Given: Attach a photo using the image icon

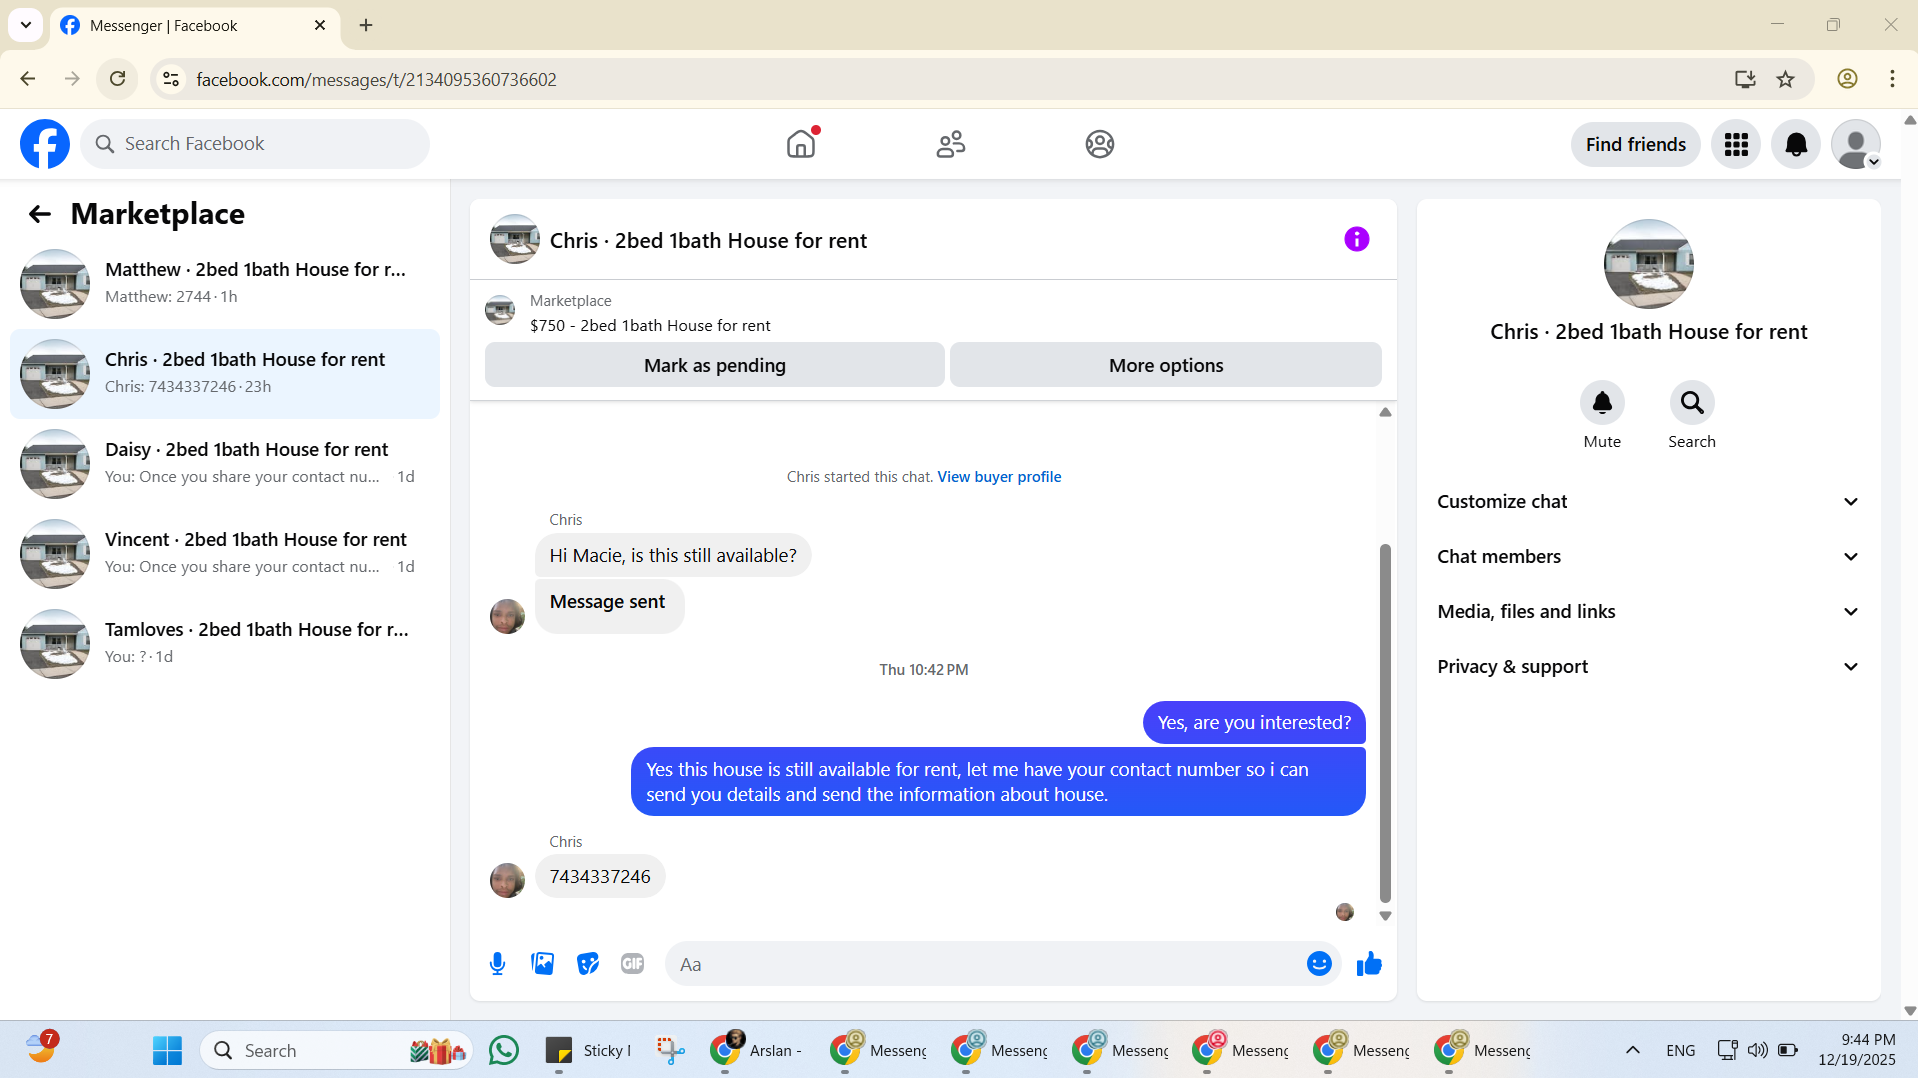Looking at the screenshot, I should click(x=543, y=964).
